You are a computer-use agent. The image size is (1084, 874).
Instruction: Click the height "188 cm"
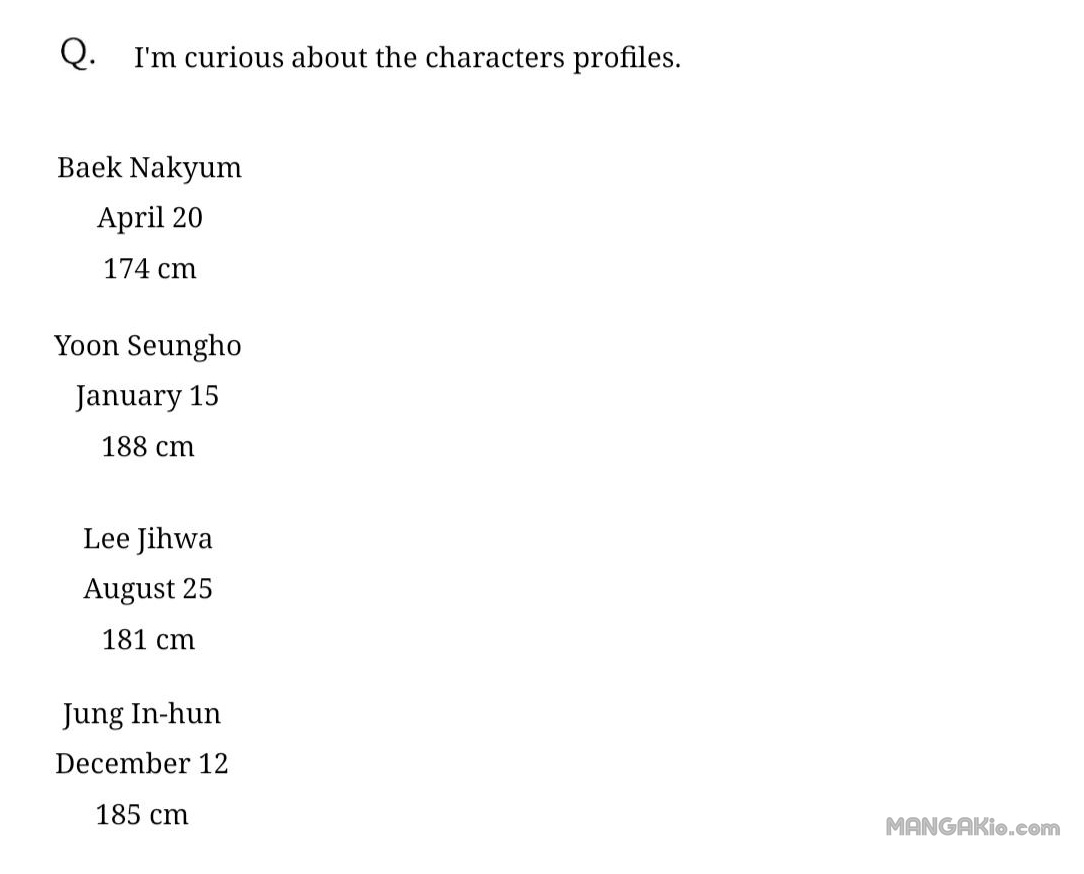[x=148, y=446]
